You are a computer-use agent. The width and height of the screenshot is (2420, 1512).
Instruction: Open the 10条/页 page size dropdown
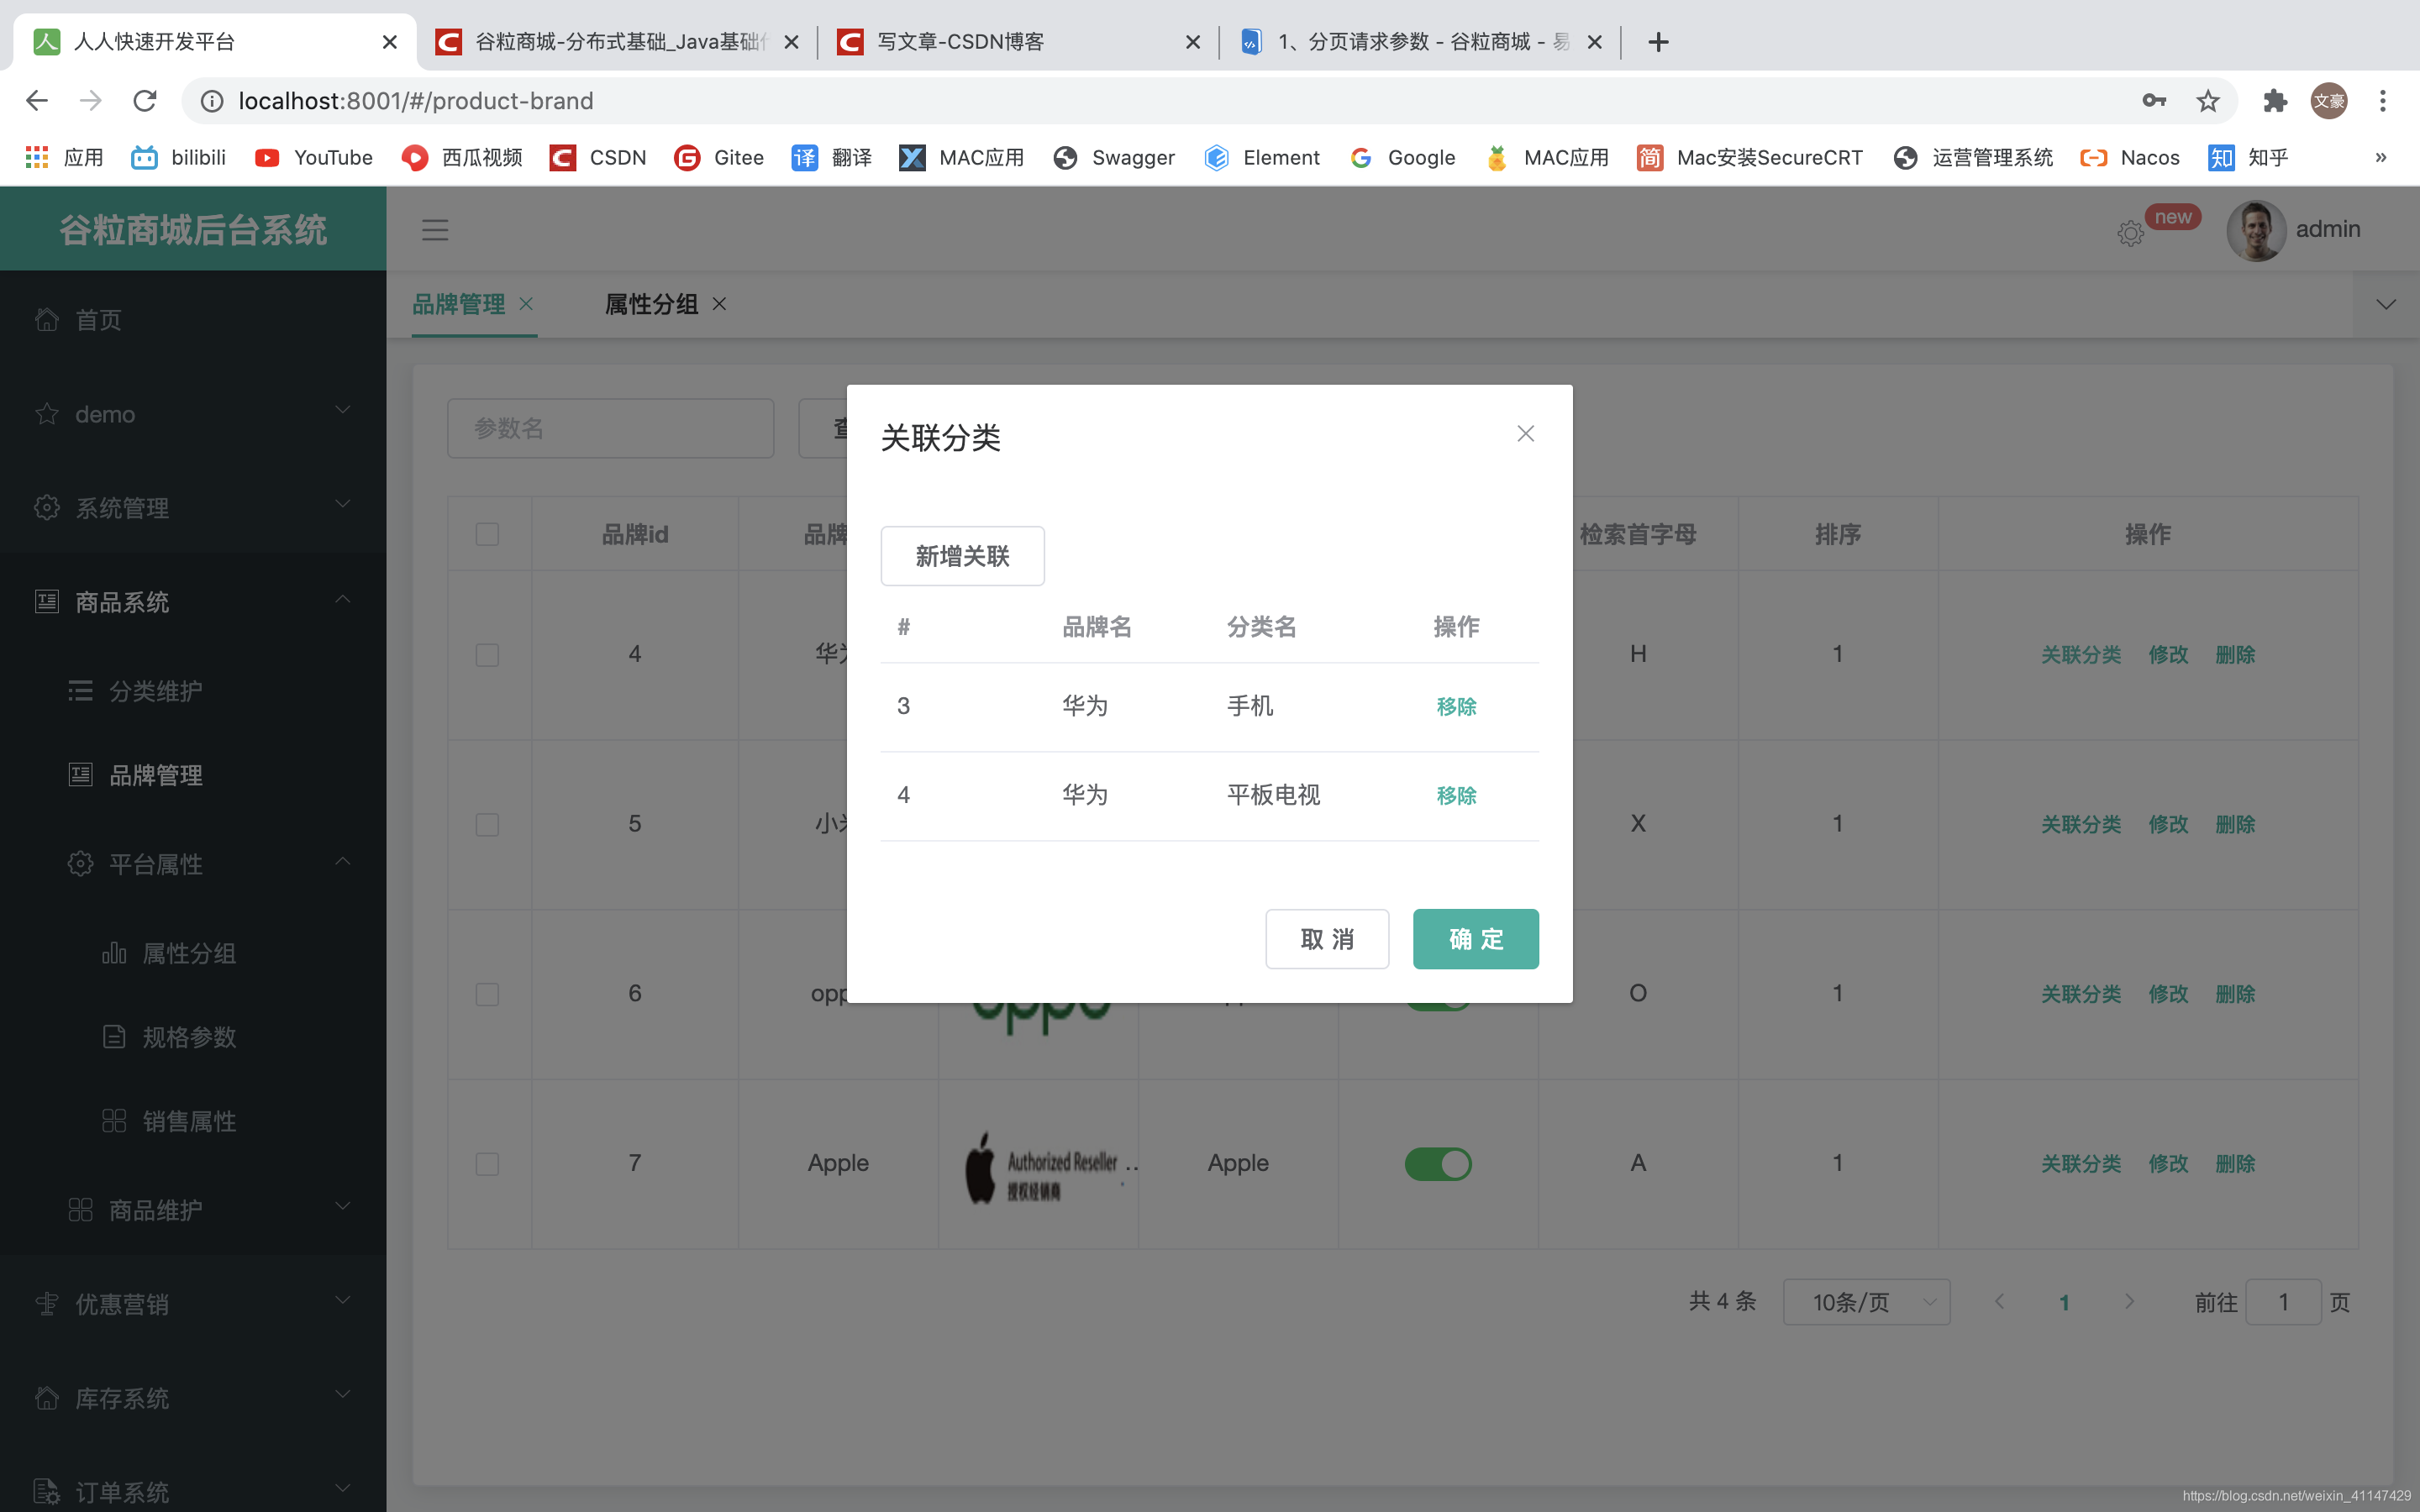1865,1302
